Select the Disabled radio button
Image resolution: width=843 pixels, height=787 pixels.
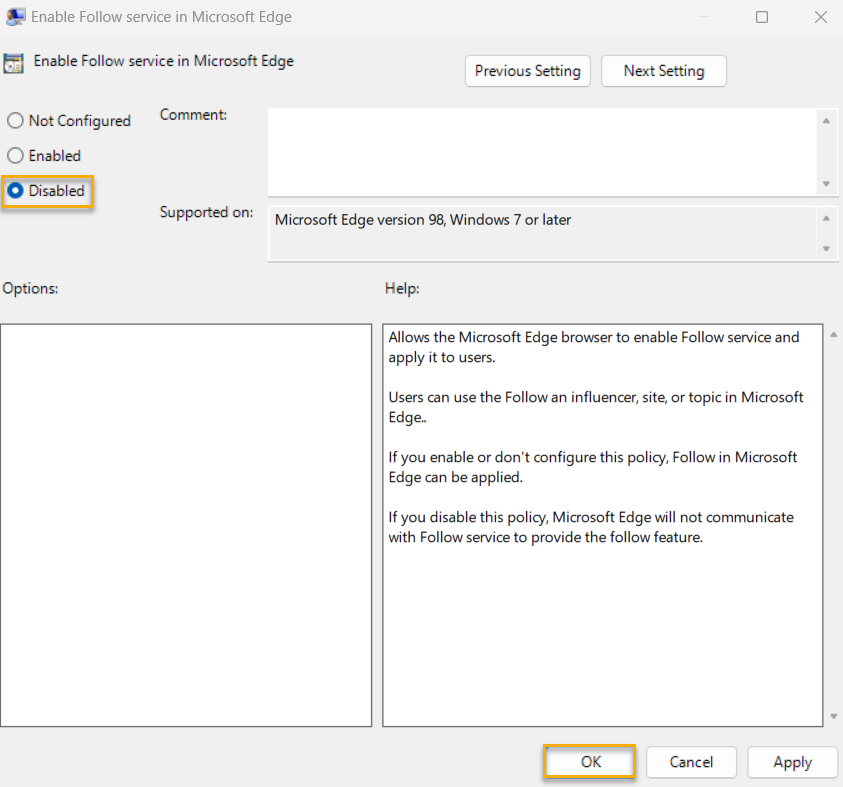[15, 190]
